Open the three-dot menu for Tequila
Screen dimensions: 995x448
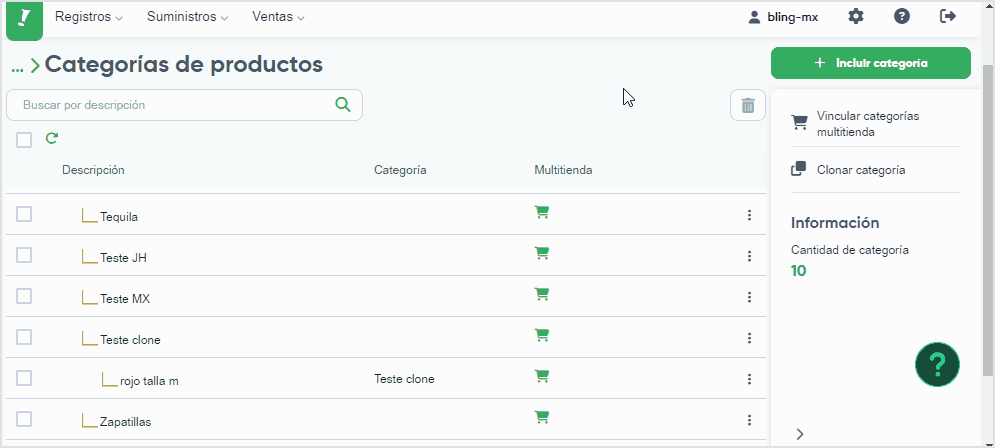pos(749,215)
